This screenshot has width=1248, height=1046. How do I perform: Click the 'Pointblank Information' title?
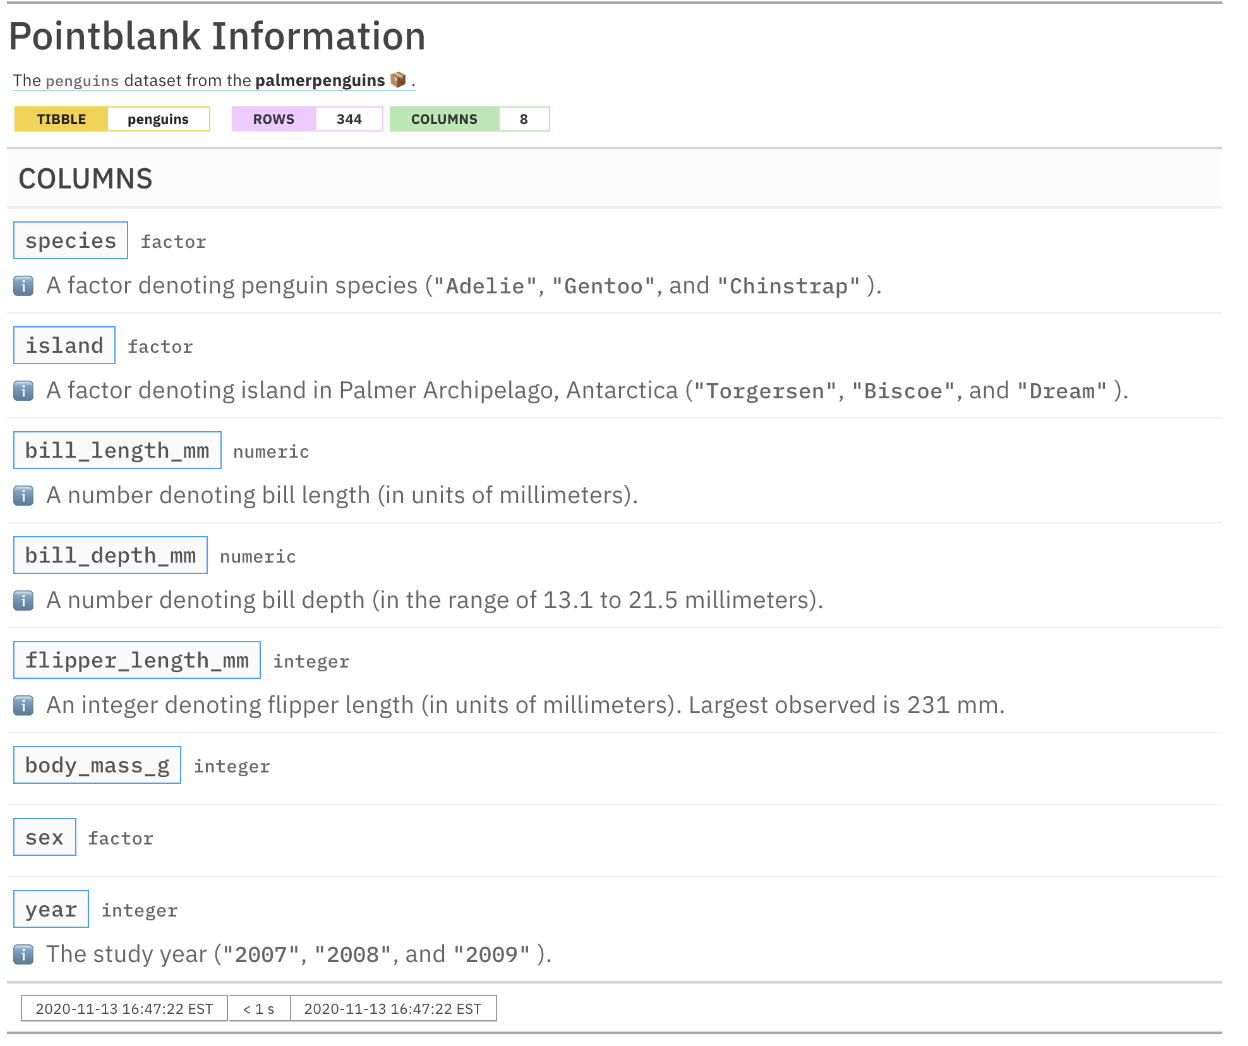coord(217,36)
